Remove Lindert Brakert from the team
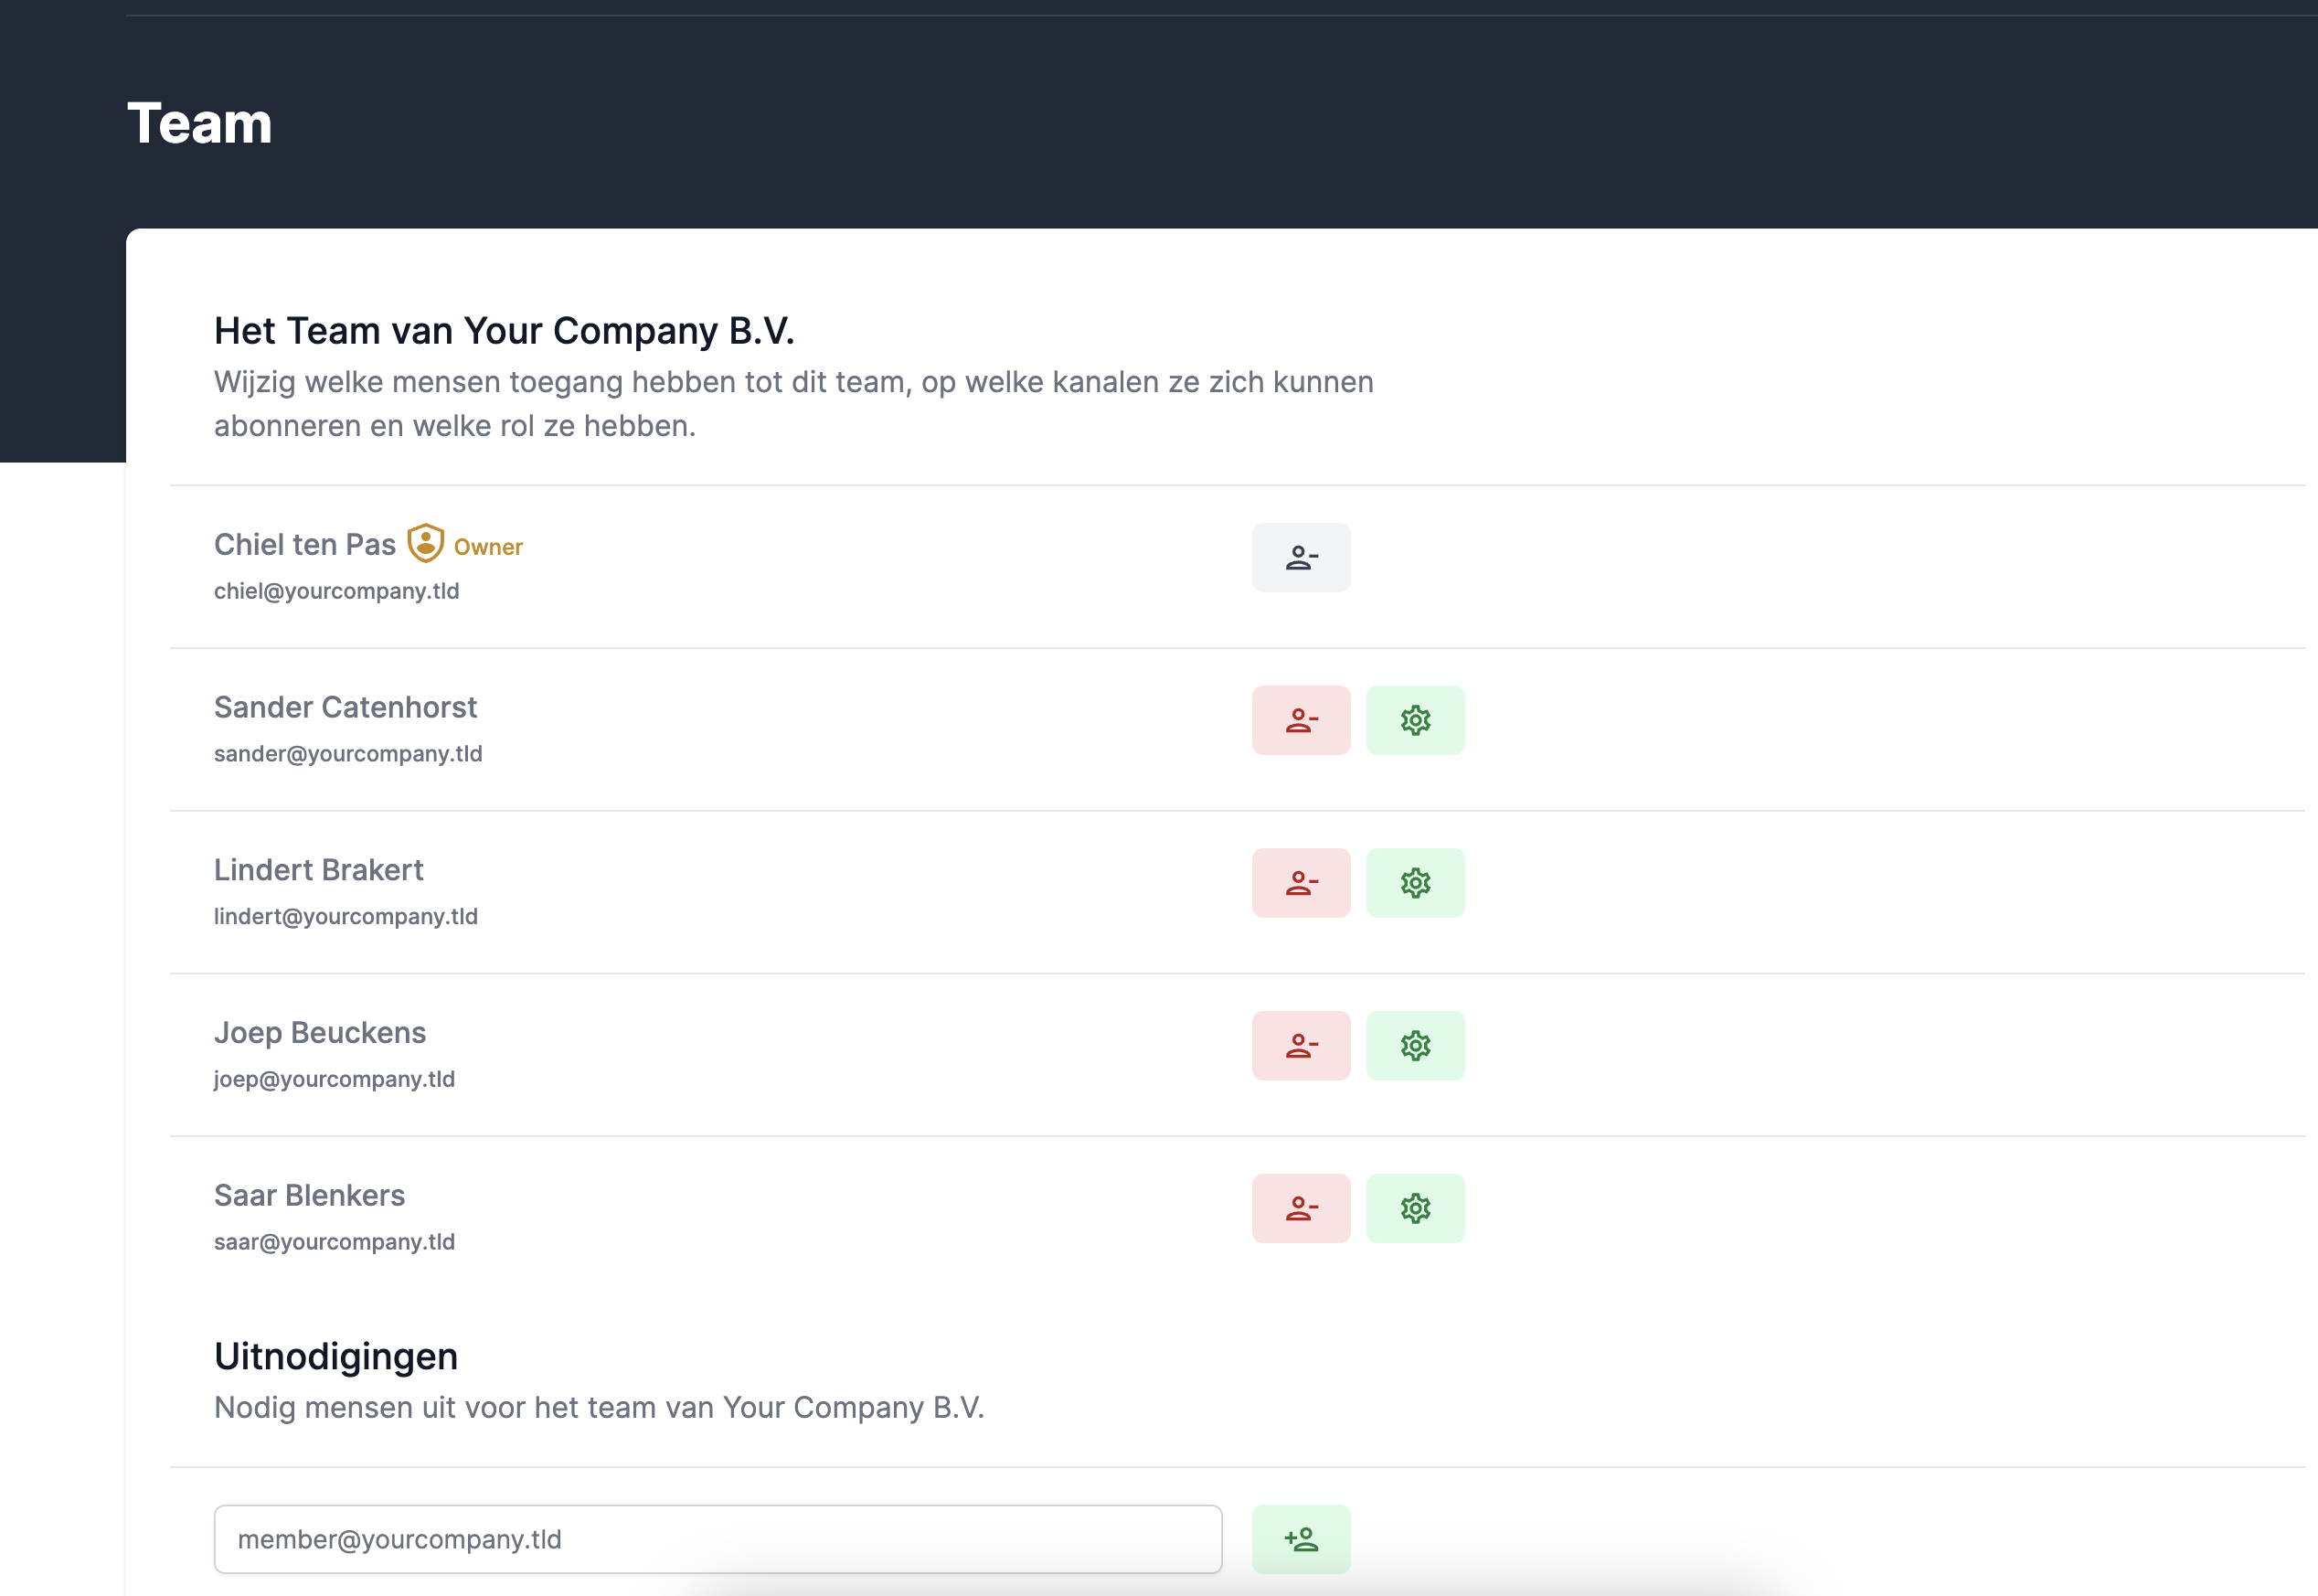This screenshot has height=1596, width=2318. [x=1301, y=882]
